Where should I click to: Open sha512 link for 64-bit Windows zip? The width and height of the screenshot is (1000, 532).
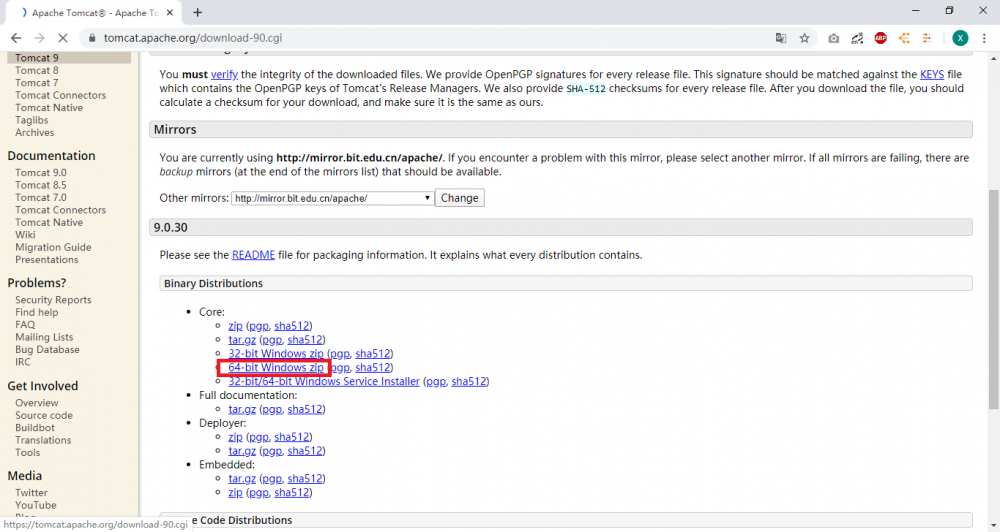[372, 368]
